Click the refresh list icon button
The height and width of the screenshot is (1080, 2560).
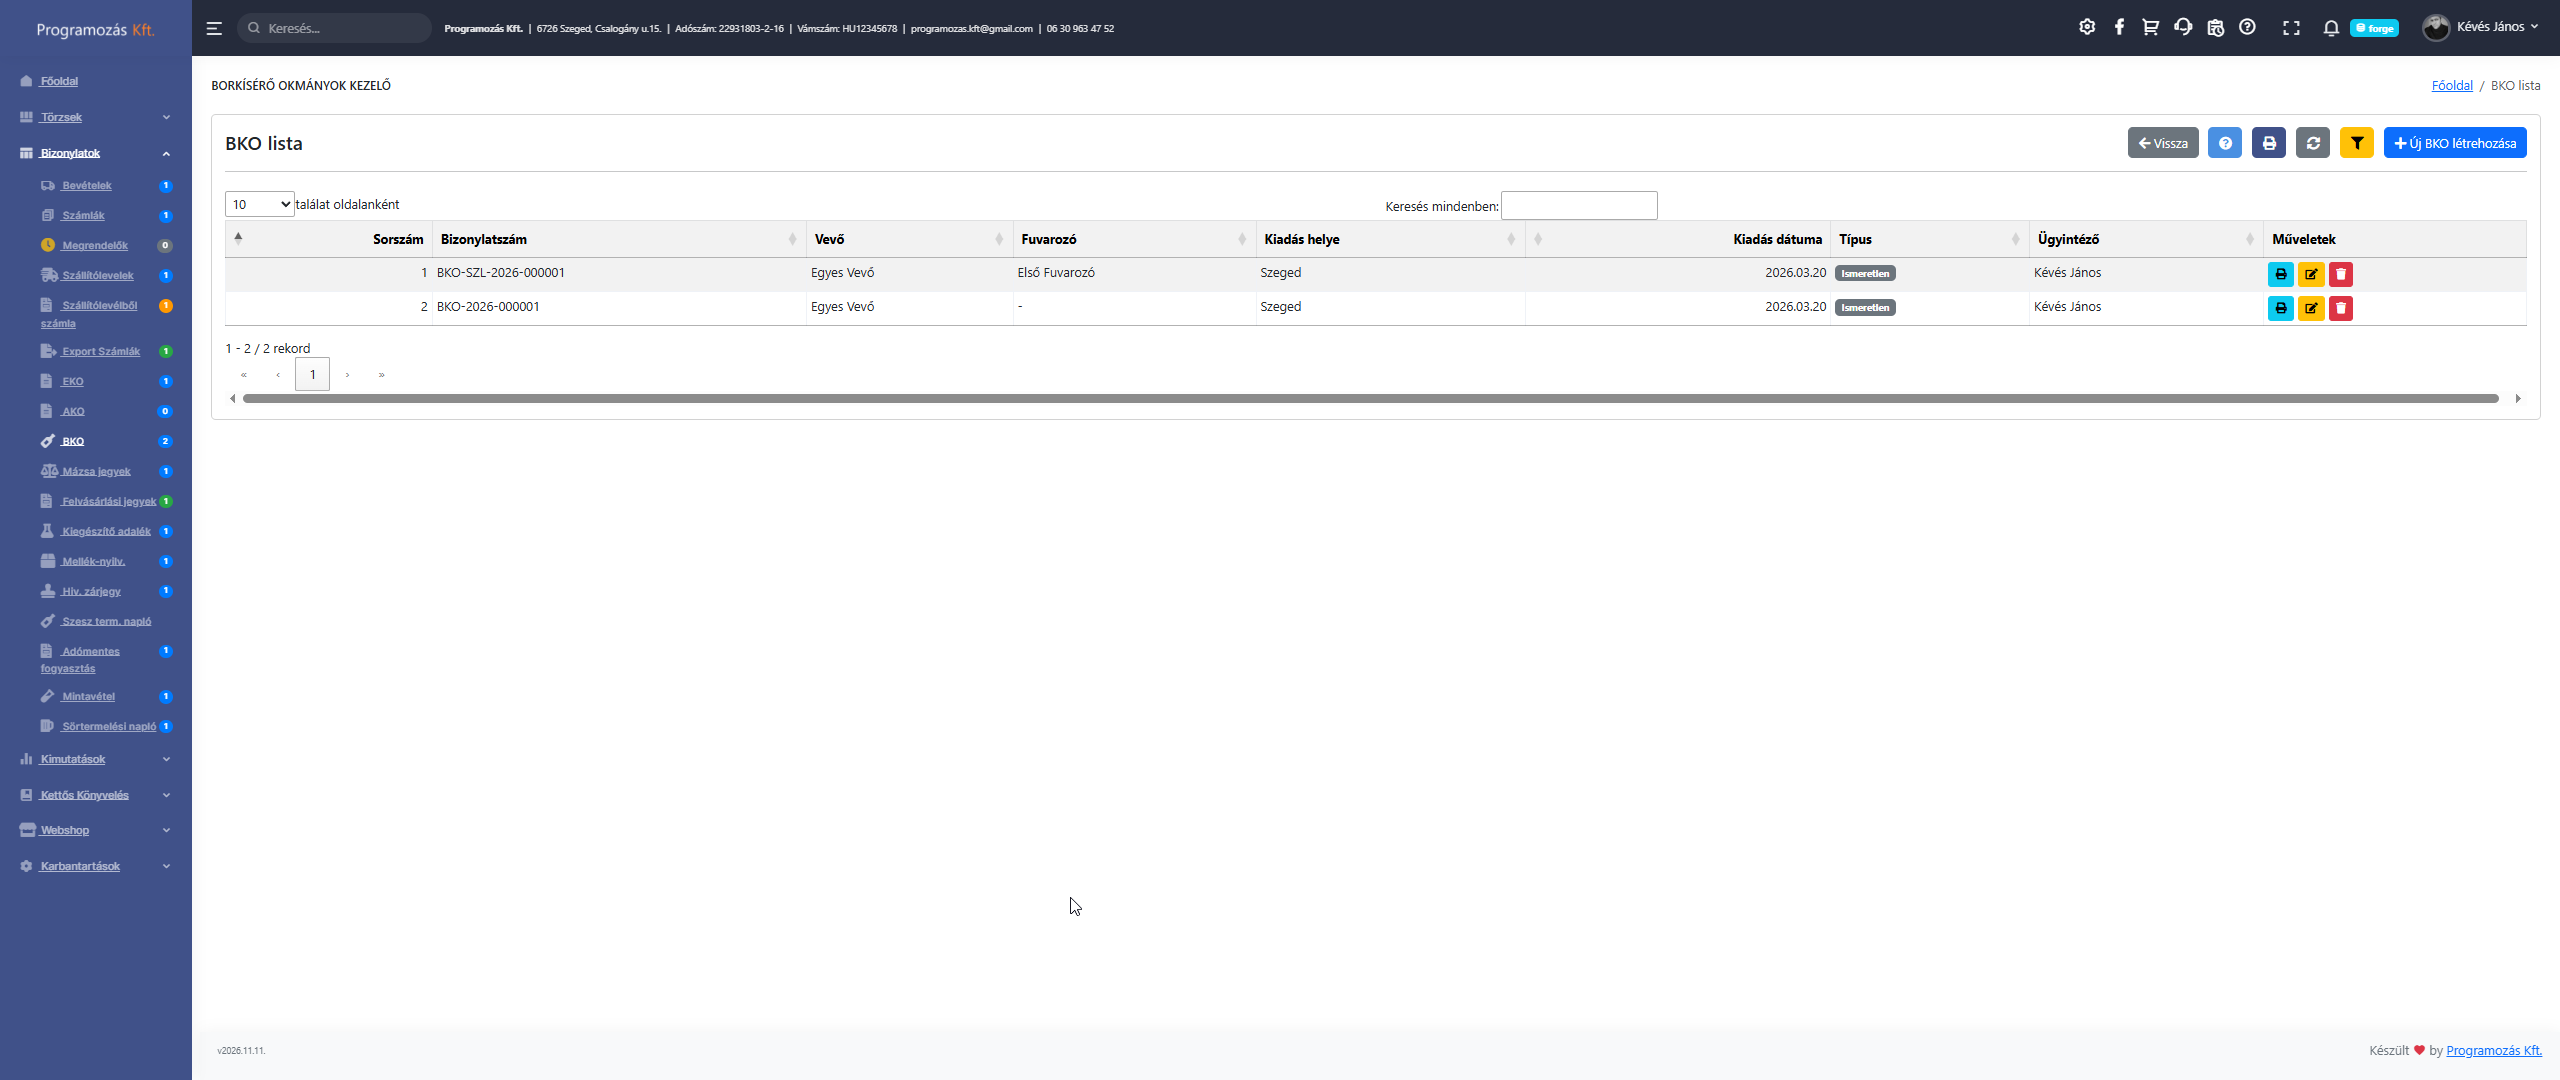point(2312,143)
